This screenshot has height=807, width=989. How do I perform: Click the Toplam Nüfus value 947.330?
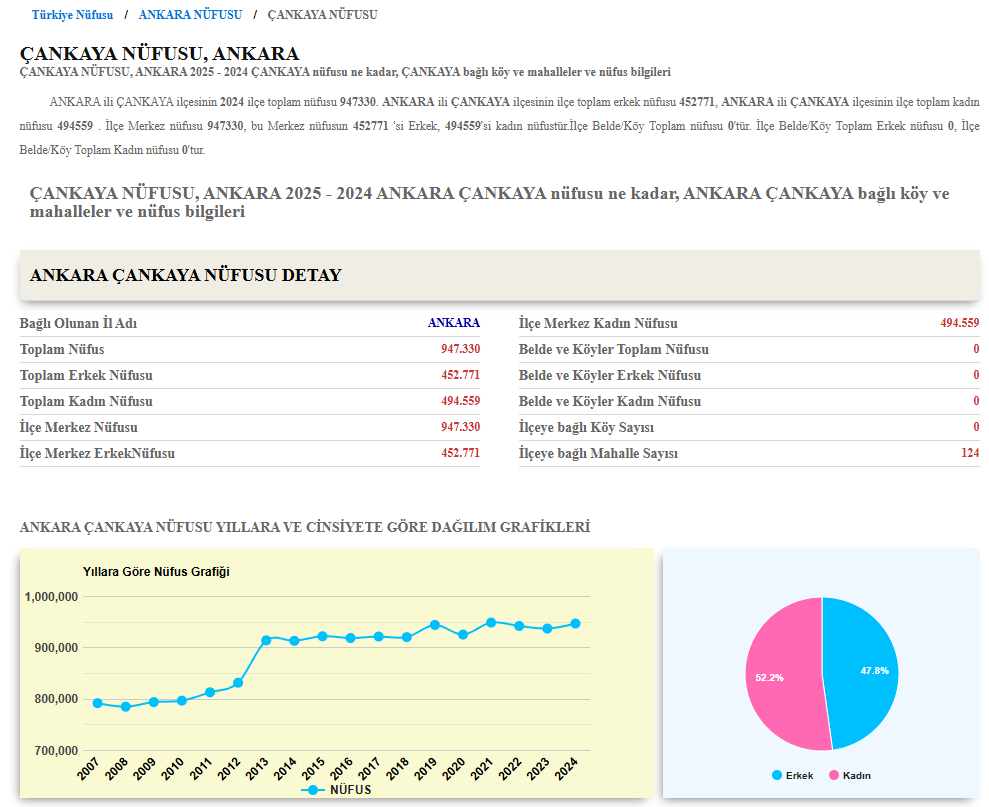click(x=460, y=349)
